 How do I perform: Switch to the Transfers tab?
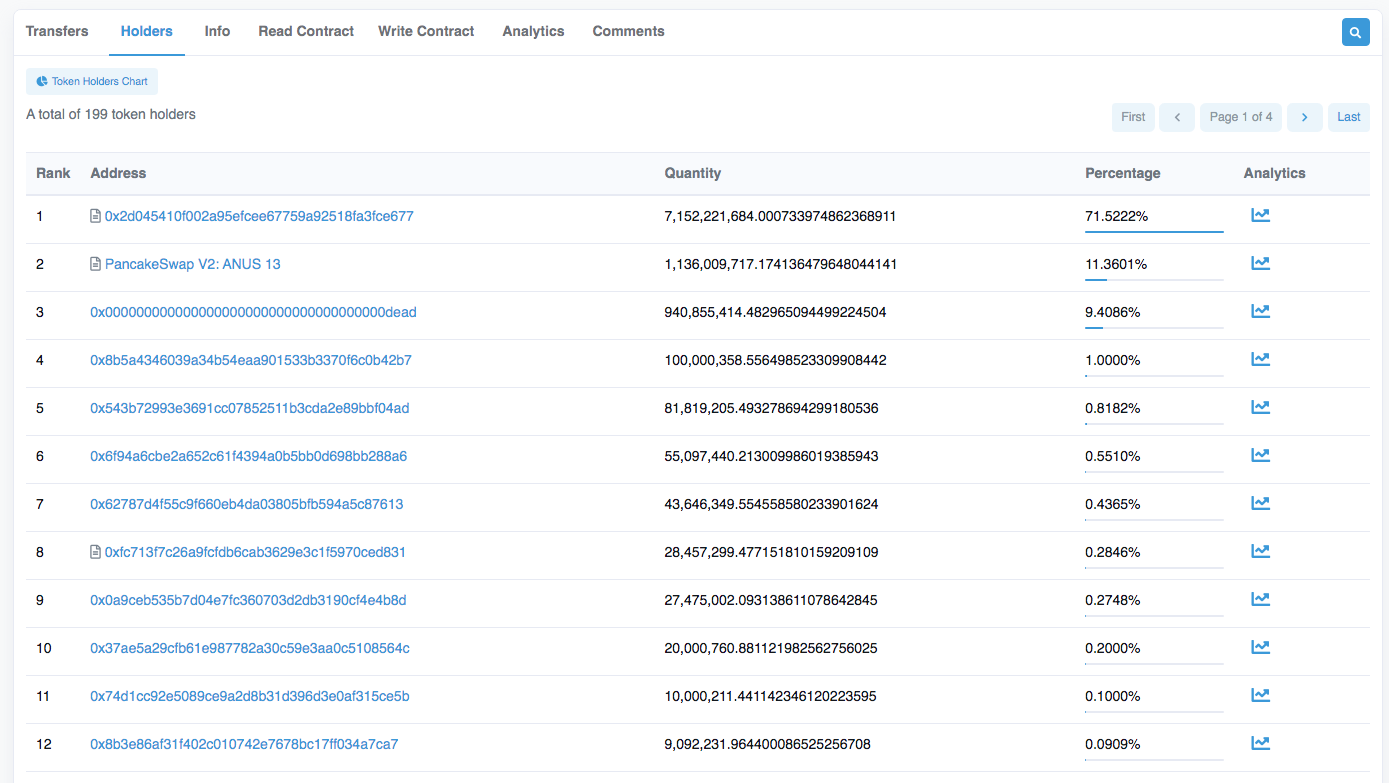(x=57, y=31)
